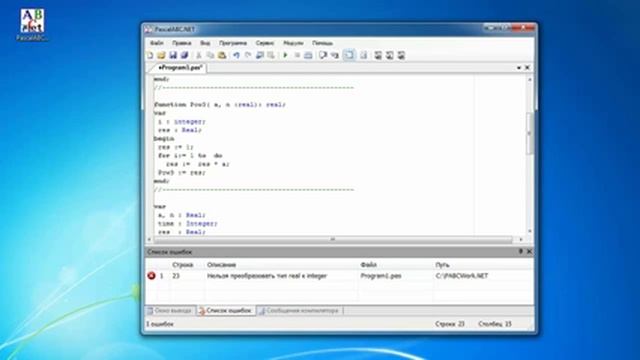Pin the error list panel
This screenshot has height=360, width=640.
click(520, 251)
